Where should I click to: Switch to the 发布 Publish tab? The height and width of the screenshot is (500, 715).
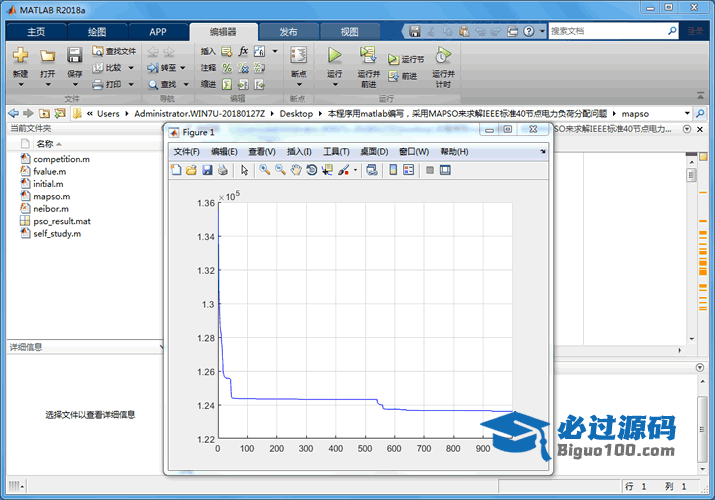pos(288,32)
